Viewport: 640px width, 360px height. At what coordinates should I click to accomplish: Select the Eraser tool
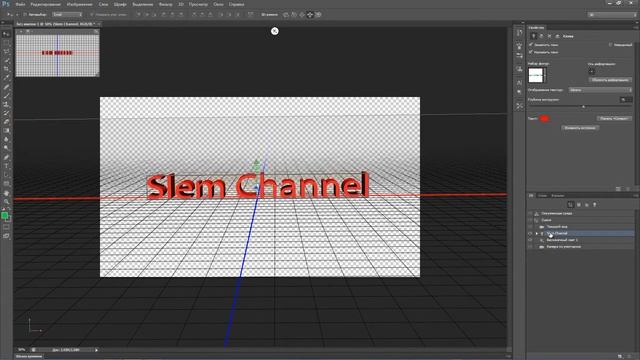click(6, 122)
